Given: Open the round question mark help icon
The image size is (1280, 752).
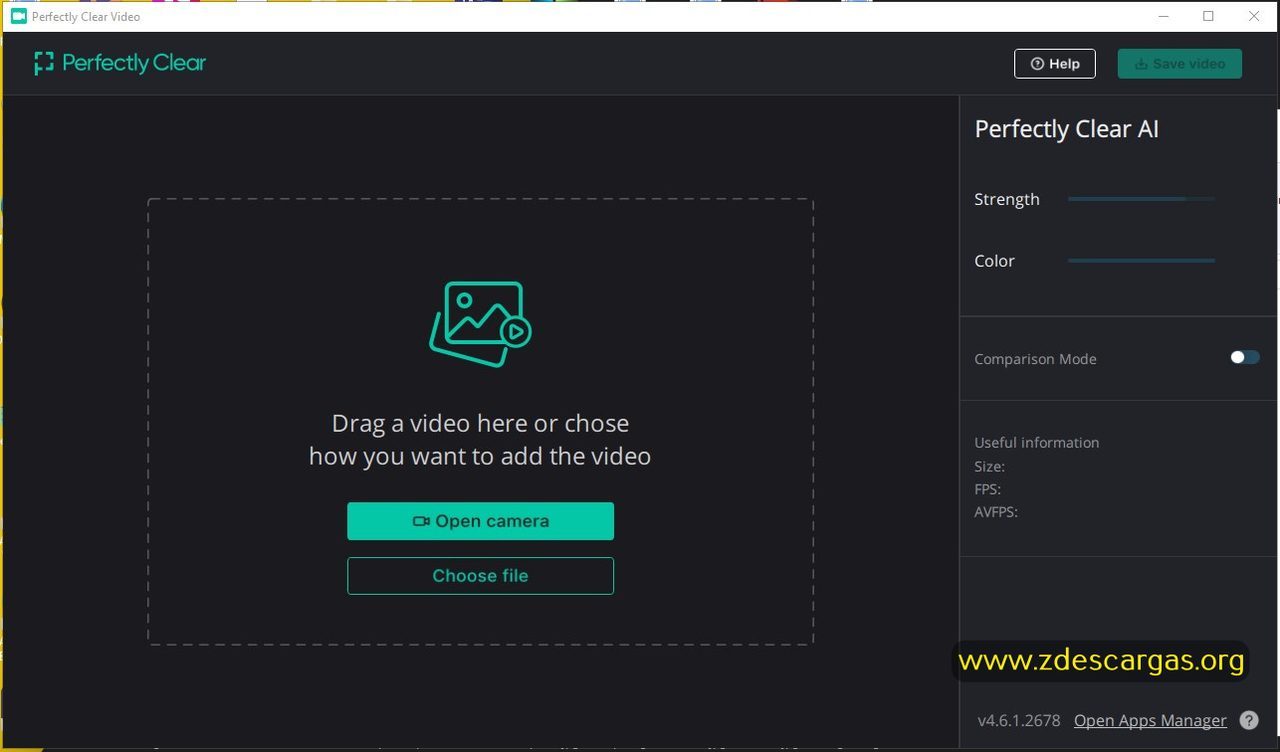Looking at the screenshot, I should tap(1249, 720).
